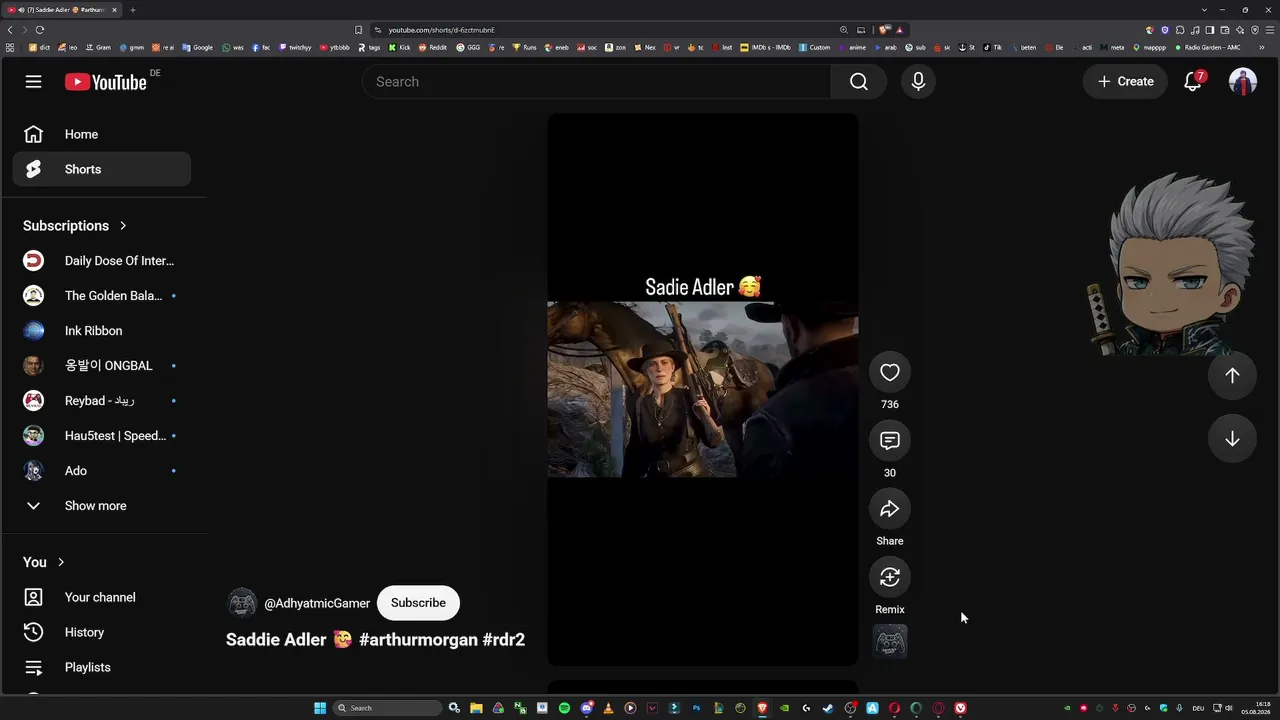
Task: Open the Reddit bookmark
Action: click(433, 47)
